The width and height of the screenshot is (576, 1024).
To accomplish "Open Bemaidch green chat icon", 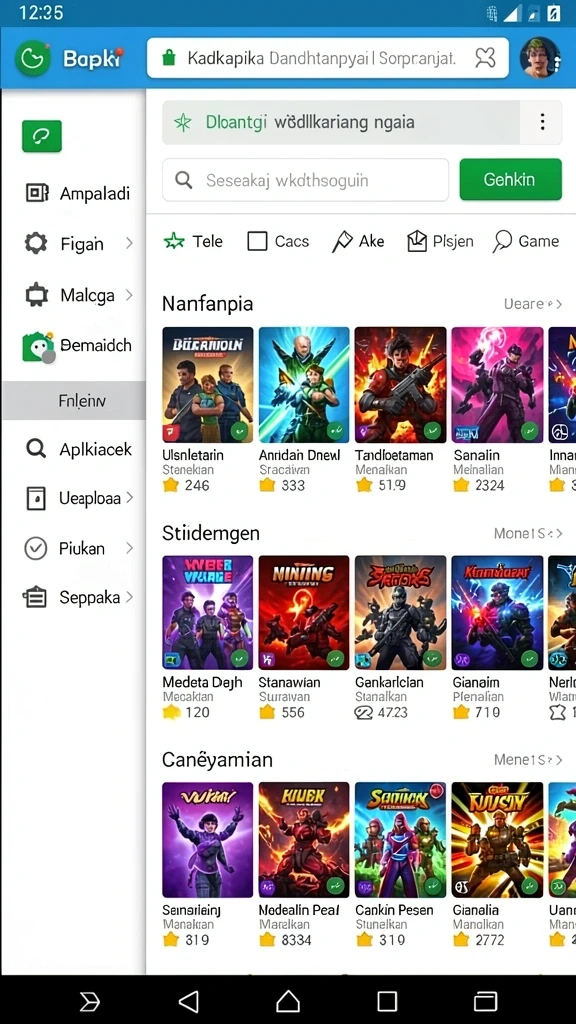I will 38,347.
